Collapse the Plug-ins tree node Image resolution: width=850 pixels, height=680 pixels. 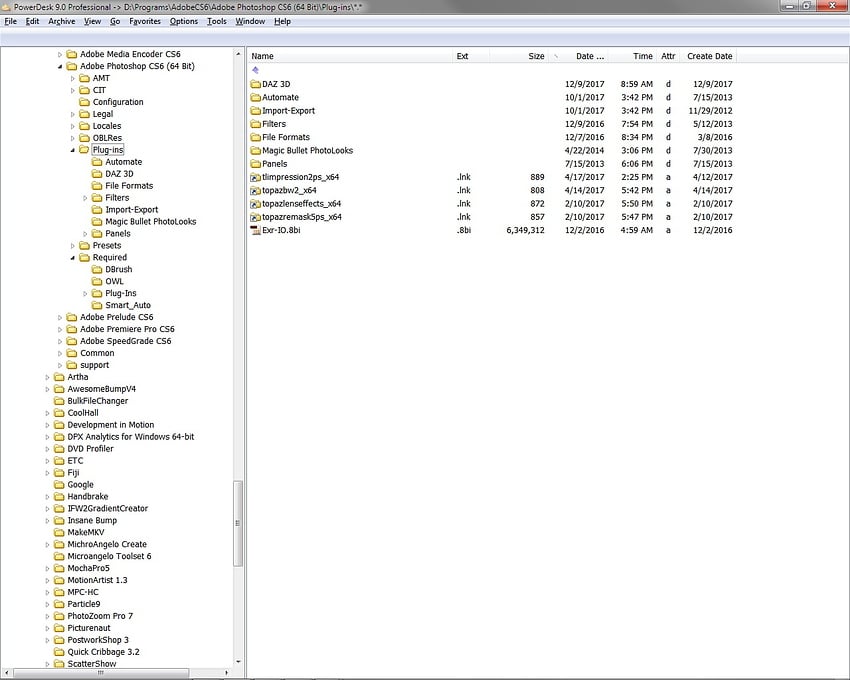(73, 150)
